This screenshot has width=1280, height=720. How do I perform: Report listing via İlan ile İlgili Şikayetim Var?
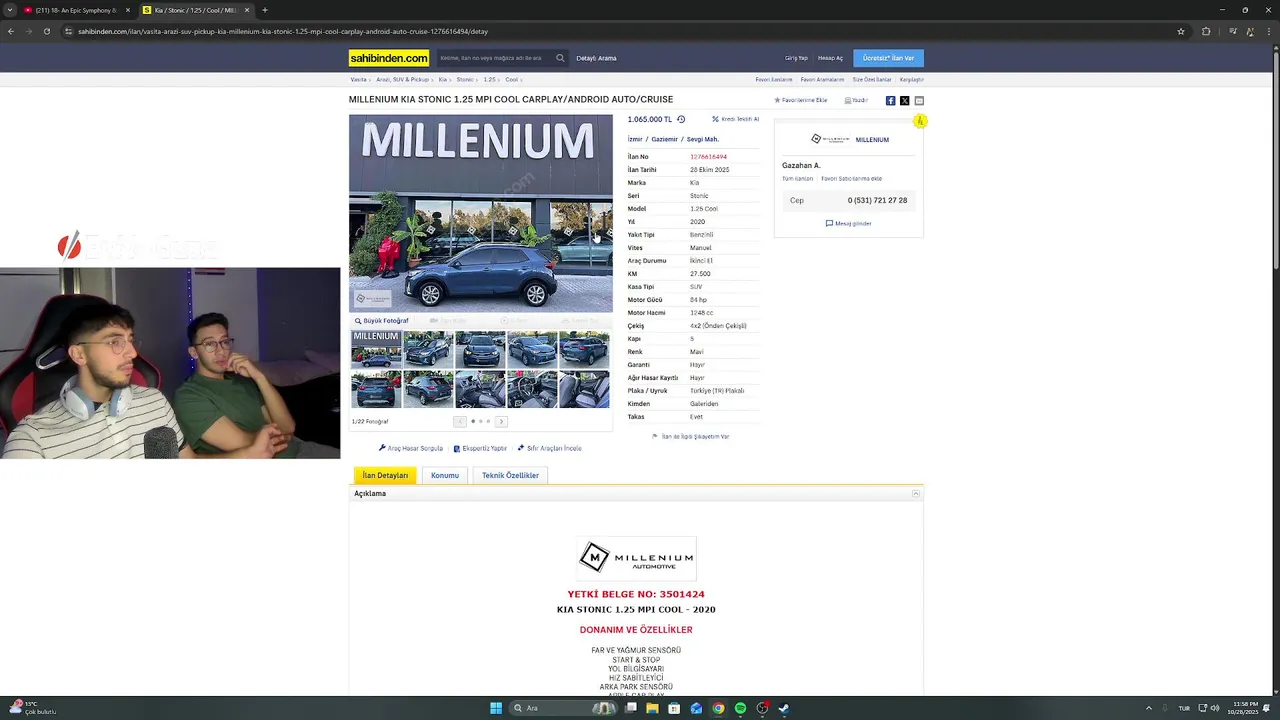click(691, 436)
